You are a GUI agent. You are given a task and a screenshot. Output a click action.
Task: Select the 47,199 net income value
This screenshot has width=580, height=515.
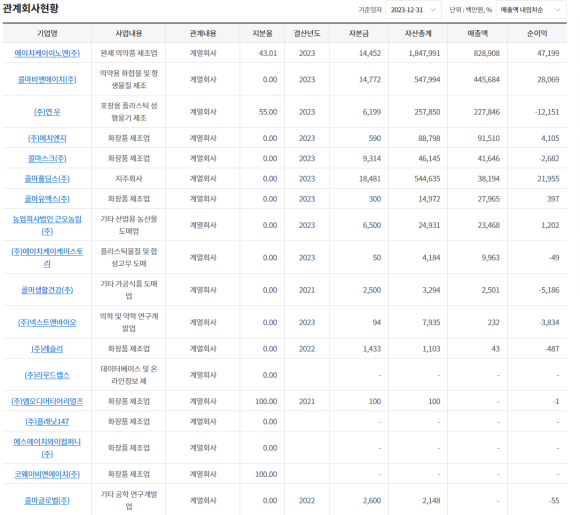548,53
